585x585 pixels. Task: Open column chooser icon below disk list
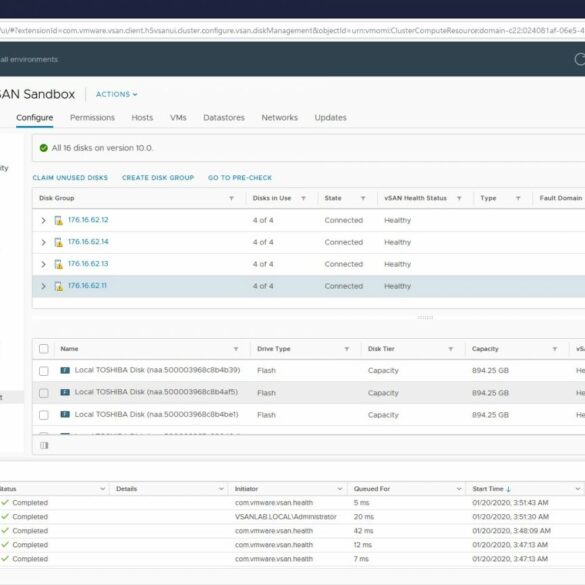[44, 445]
